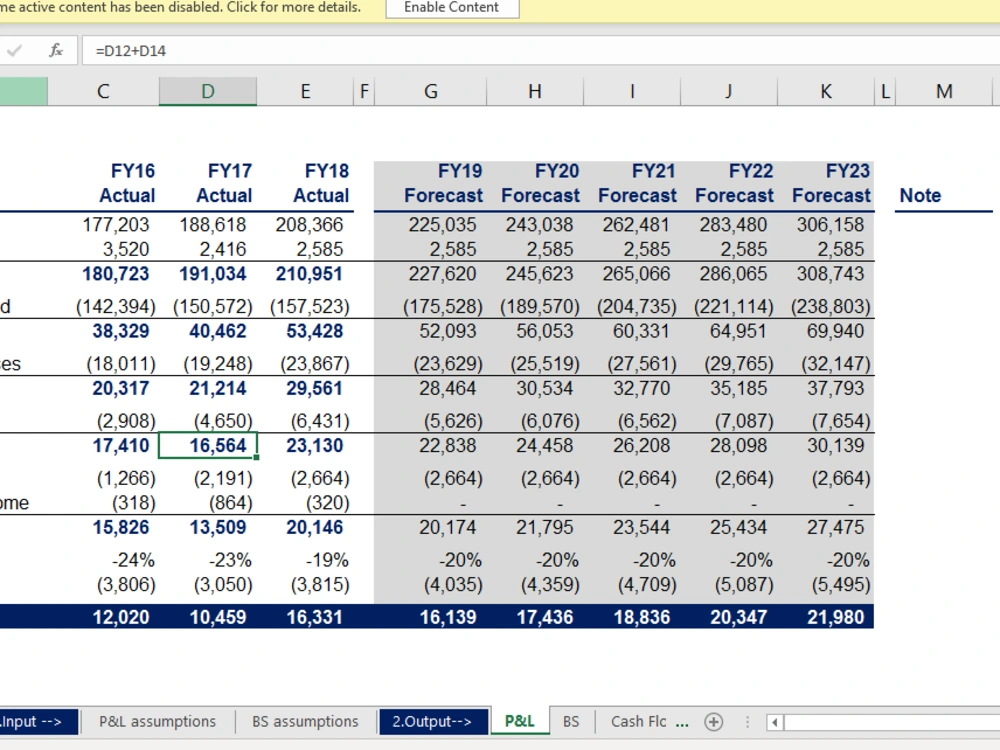Select cell with value 53,428
Image resolution: width=1000 pixels, height=750 pixels.
coord(309,332)
